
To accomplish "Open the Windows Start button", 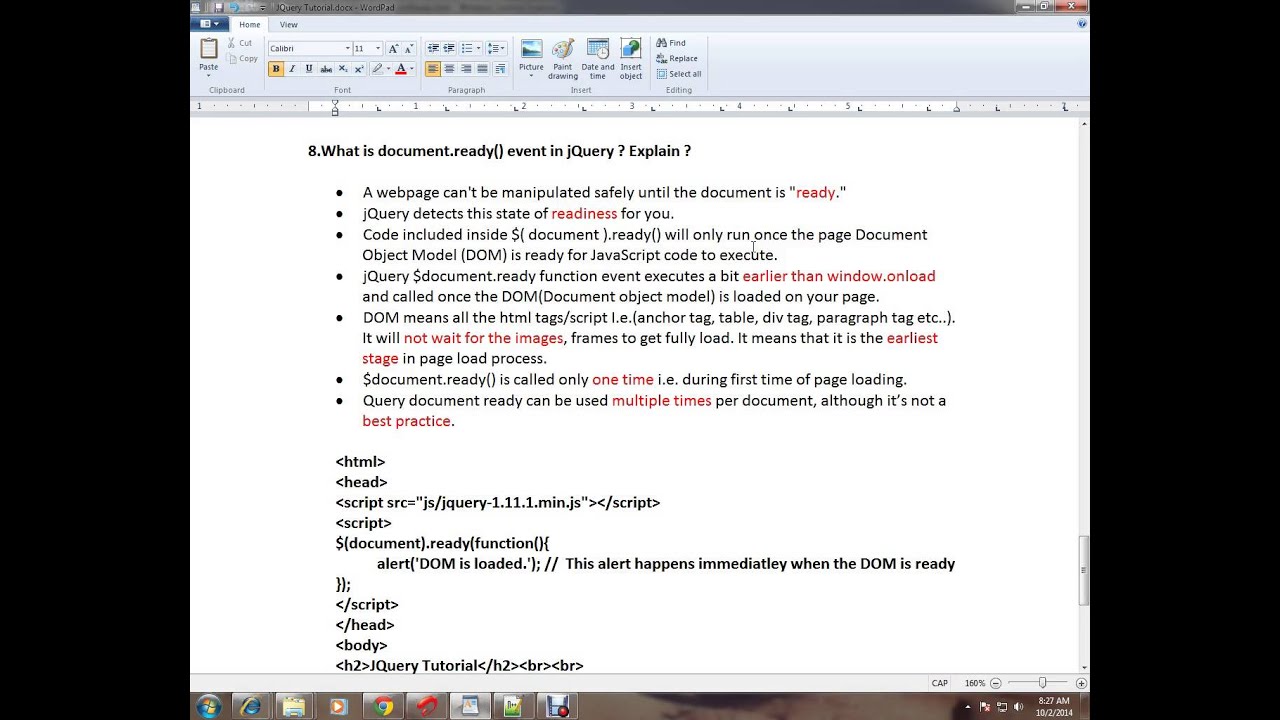I will pos(209,707).
